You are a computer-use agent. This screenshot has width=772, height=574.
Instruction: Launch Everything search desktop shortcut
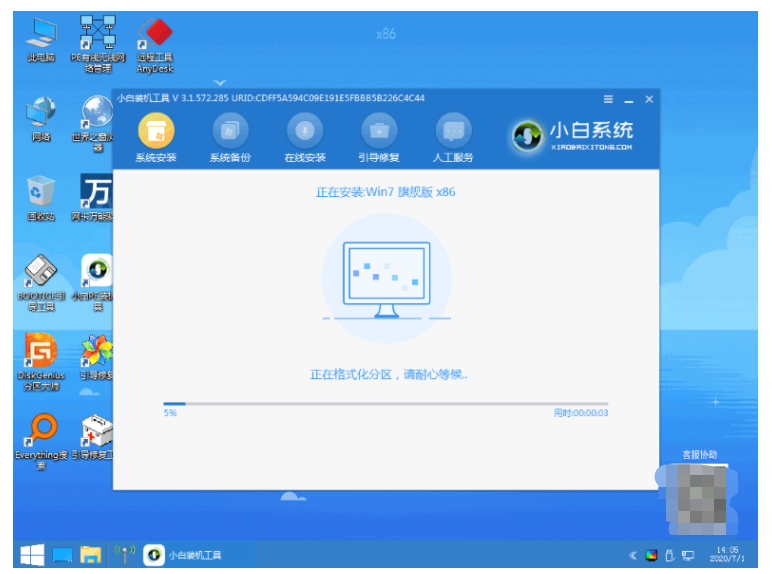(x=41, y=436)
